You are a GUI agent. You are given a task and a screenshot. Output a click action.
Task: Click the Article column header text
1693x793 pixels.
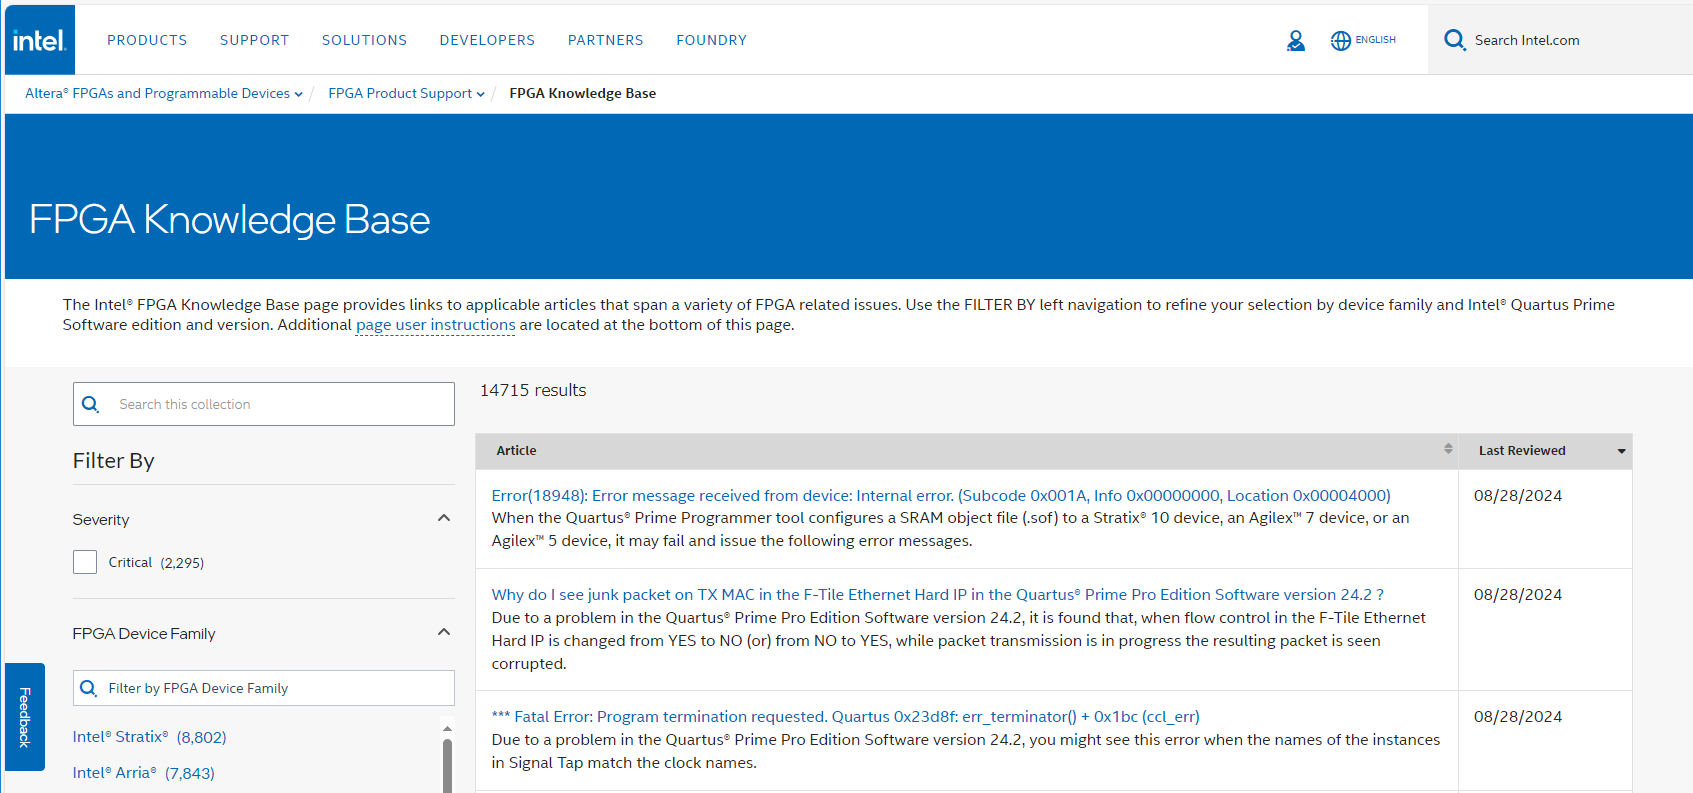pyautogui.click(x=517, y=451)
